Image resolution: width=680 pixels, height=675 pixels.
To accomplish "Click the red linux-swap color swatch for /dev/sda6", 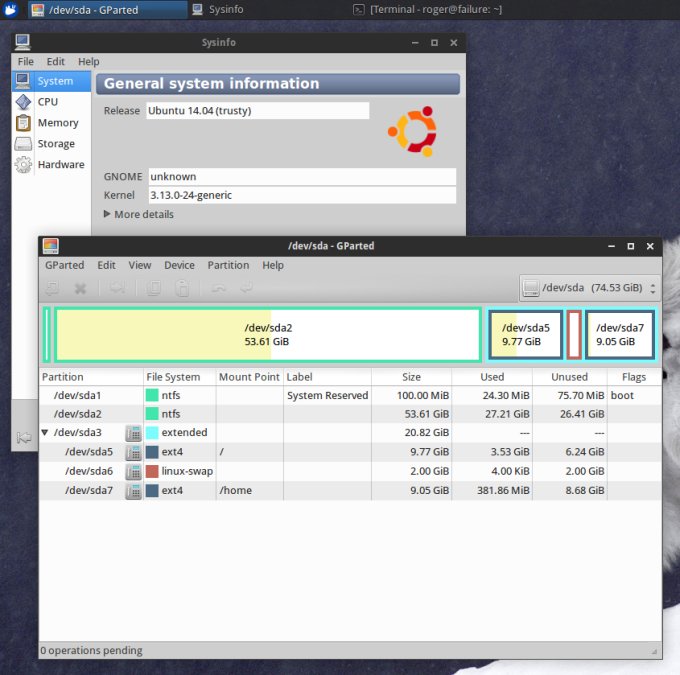I will (152, 471).
